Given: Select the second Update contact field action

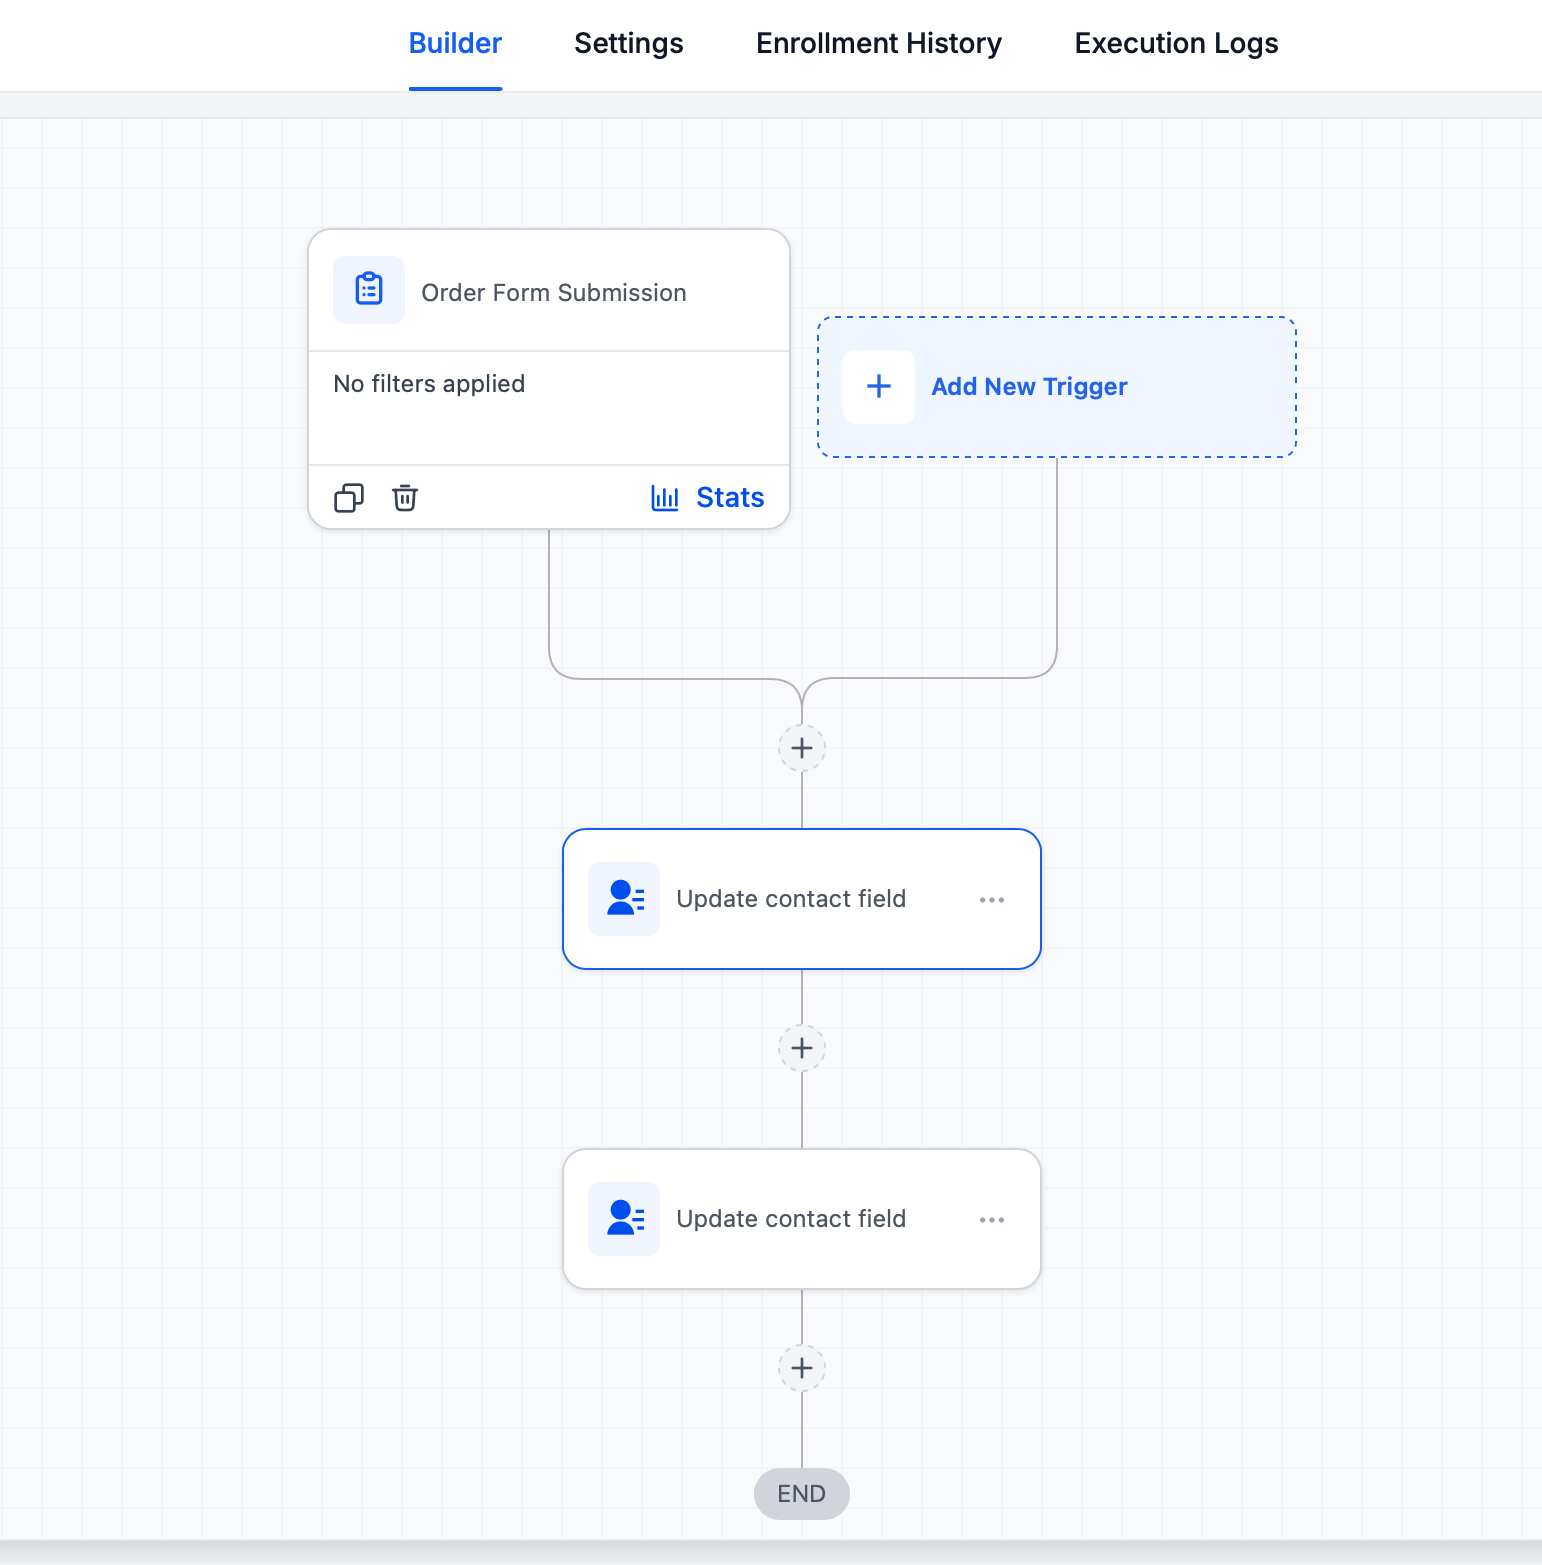Looking at the screenshot, I should [802, 1219].
